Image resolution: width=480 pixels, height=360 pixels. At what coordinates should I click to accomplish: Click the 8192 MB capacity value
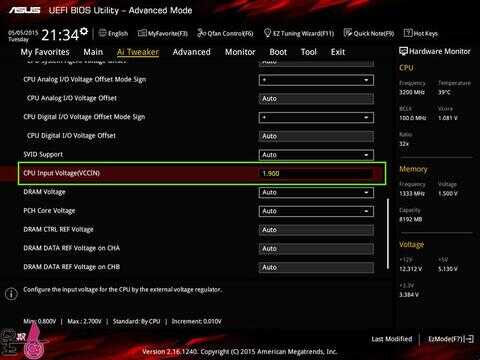(x=411, y=219)
